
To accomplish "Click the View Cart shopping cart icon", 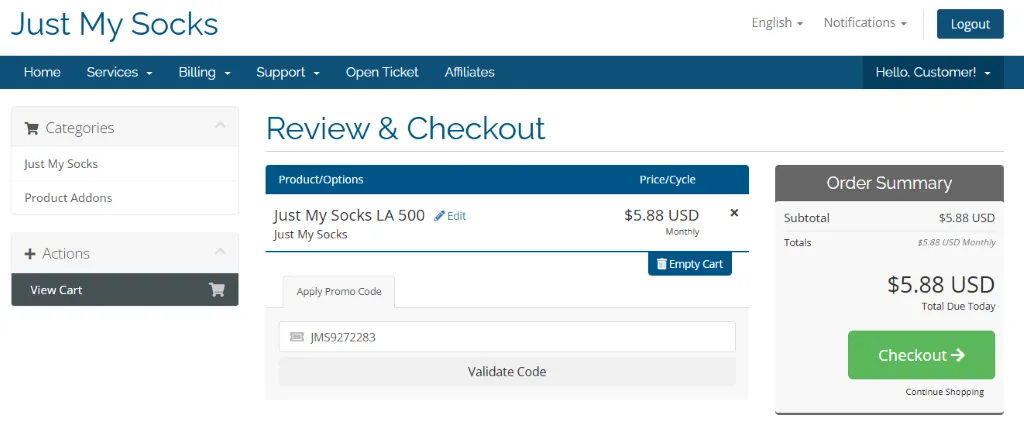I will coord(217,289).
